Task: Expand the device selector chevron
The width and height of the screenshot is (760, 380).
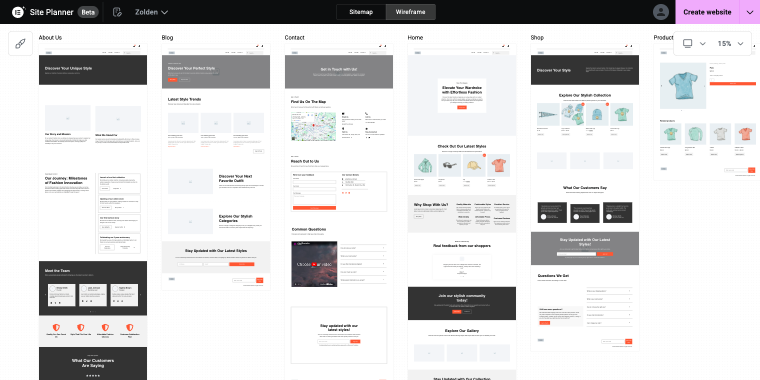Action: 703,44
